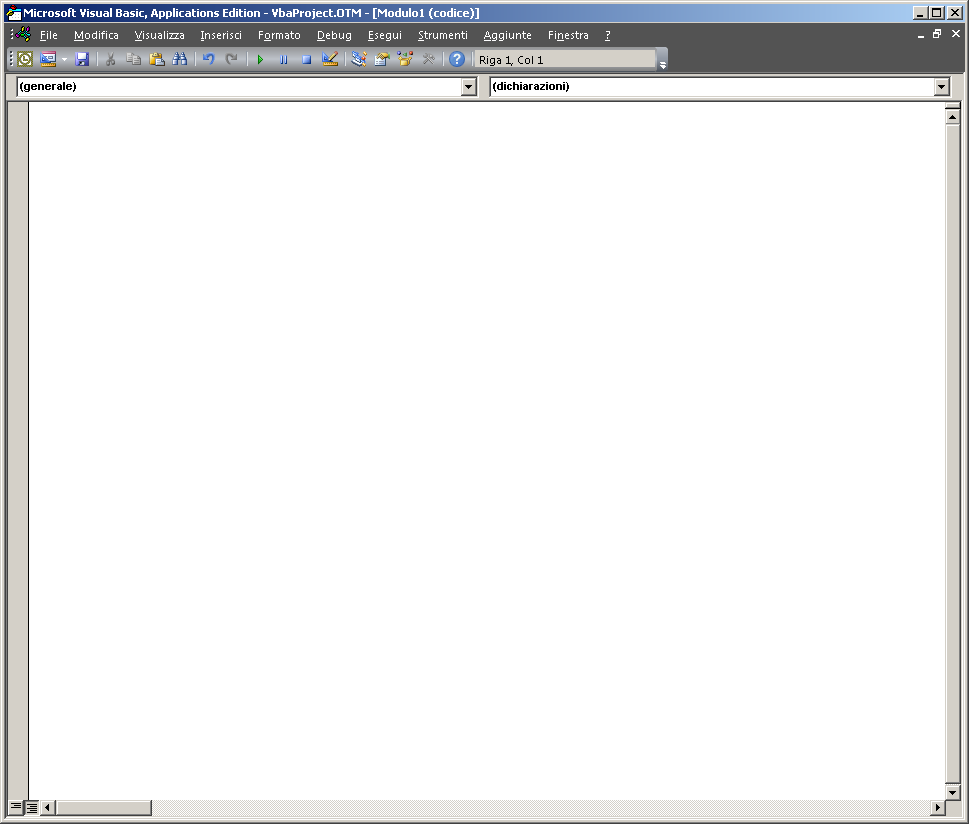Screen dimensions: 969x824
Task: Click the Riga 1, Col 1 position field
Action: pyautogui.click(x=564, y=59)
